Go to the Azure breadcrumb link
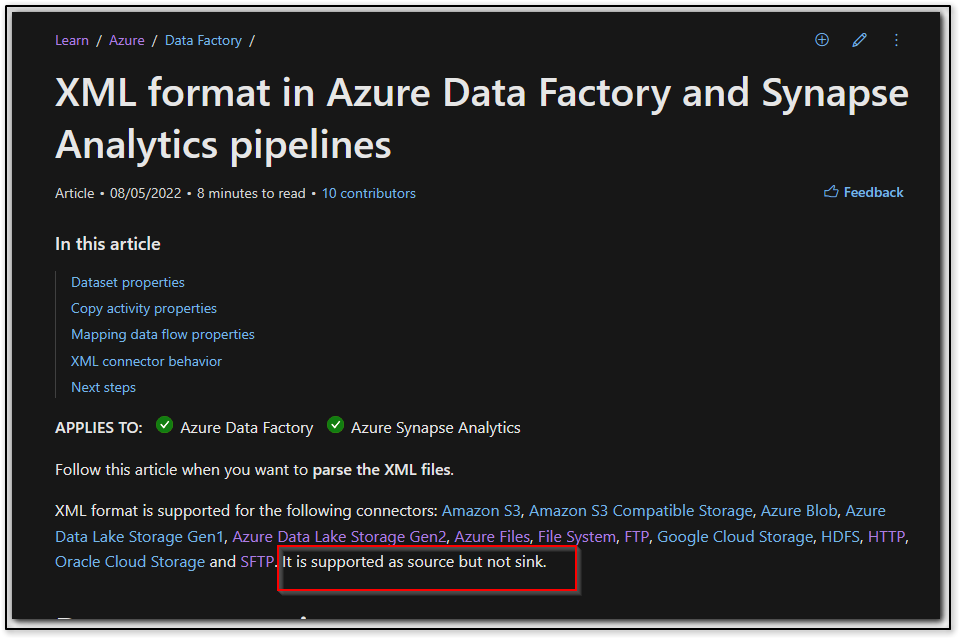The image size is (960, 639). (127, 40)
